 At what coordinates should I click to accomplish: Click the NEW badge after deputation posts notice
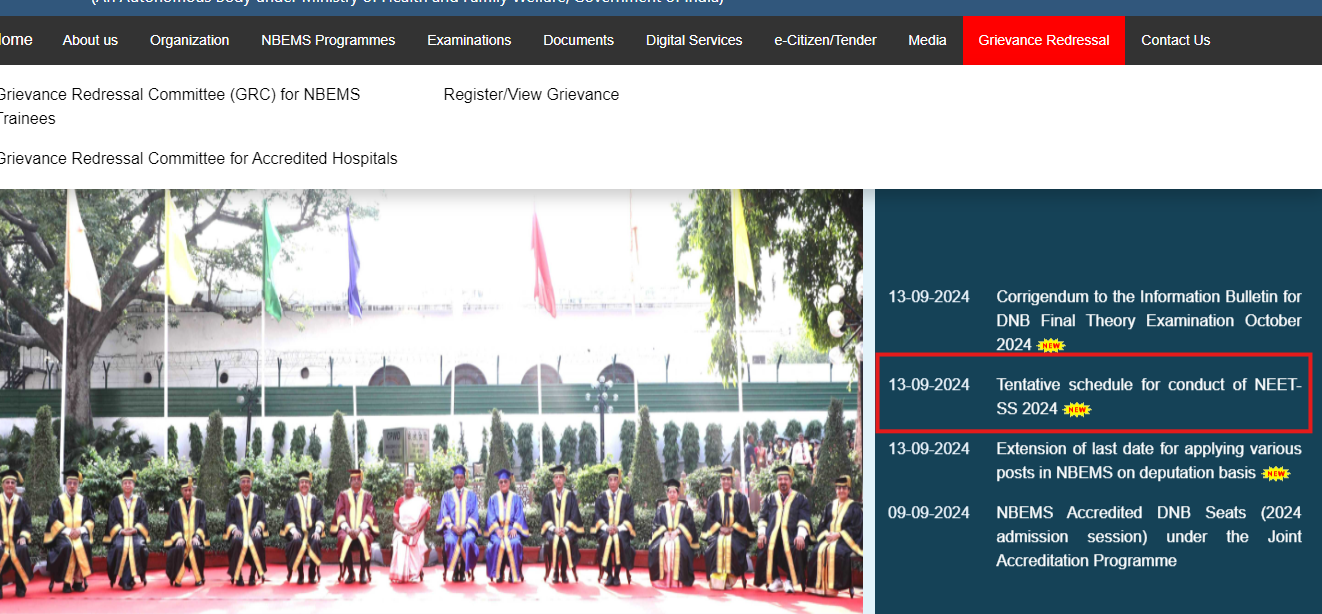pos(1276,474)
